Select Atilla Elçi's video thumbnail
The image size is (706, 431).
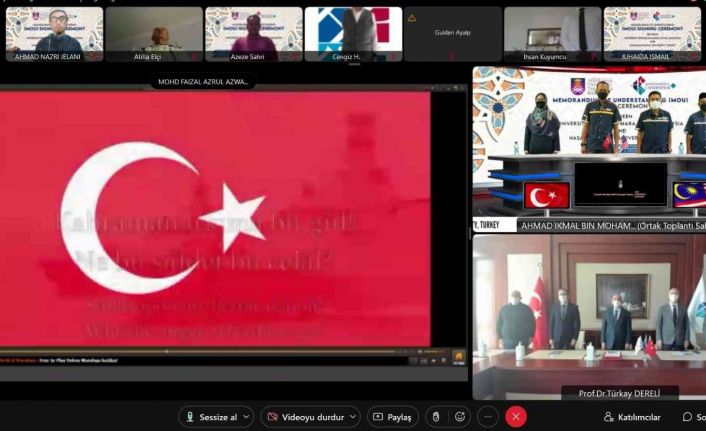click(154, 33)
